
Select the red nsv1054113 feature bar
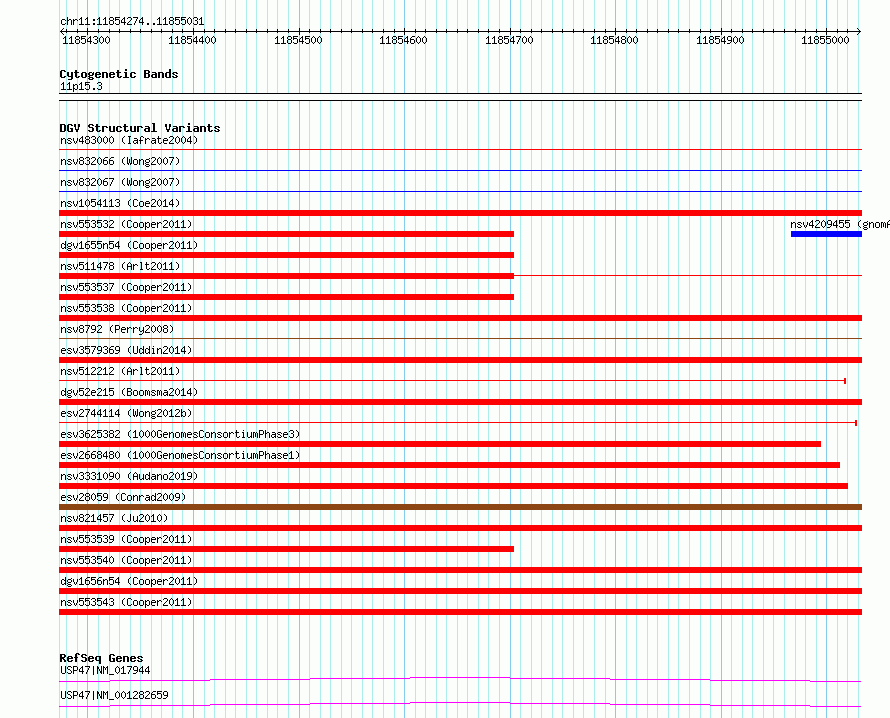pyautogui.click(x=460, y=213)
